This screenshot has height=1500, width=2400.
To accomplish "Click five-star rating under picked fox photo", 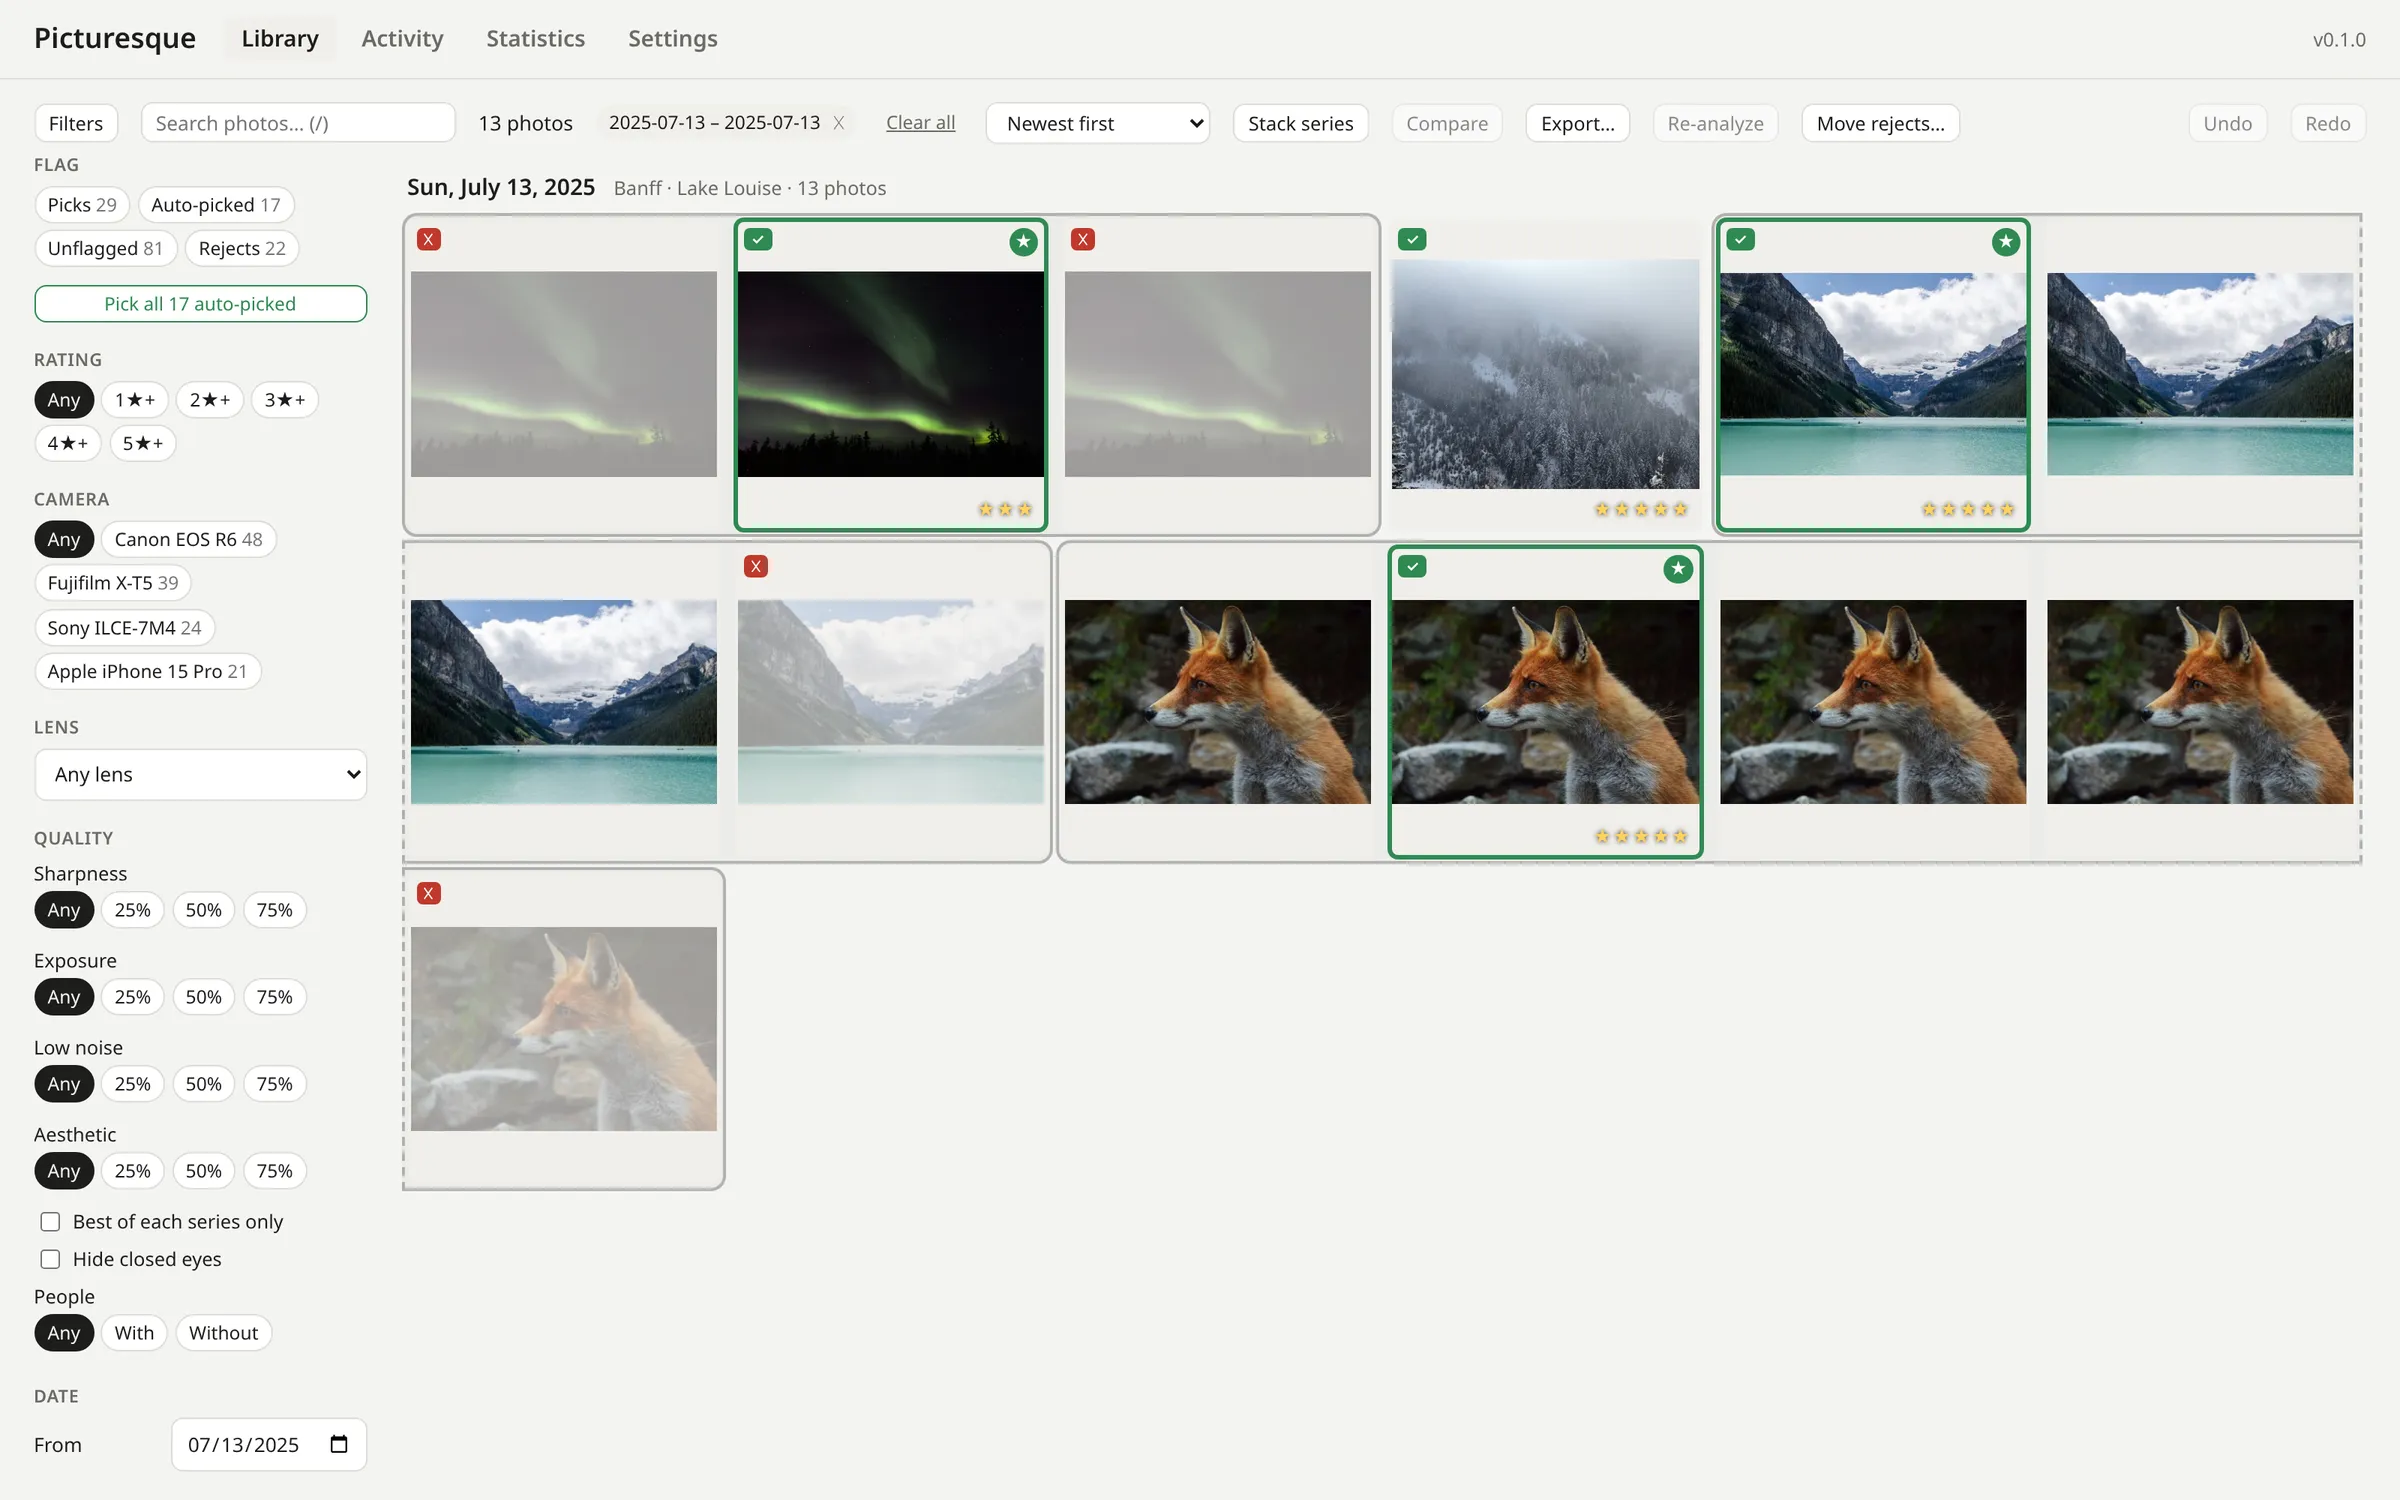I will [x=1641, y=836].
